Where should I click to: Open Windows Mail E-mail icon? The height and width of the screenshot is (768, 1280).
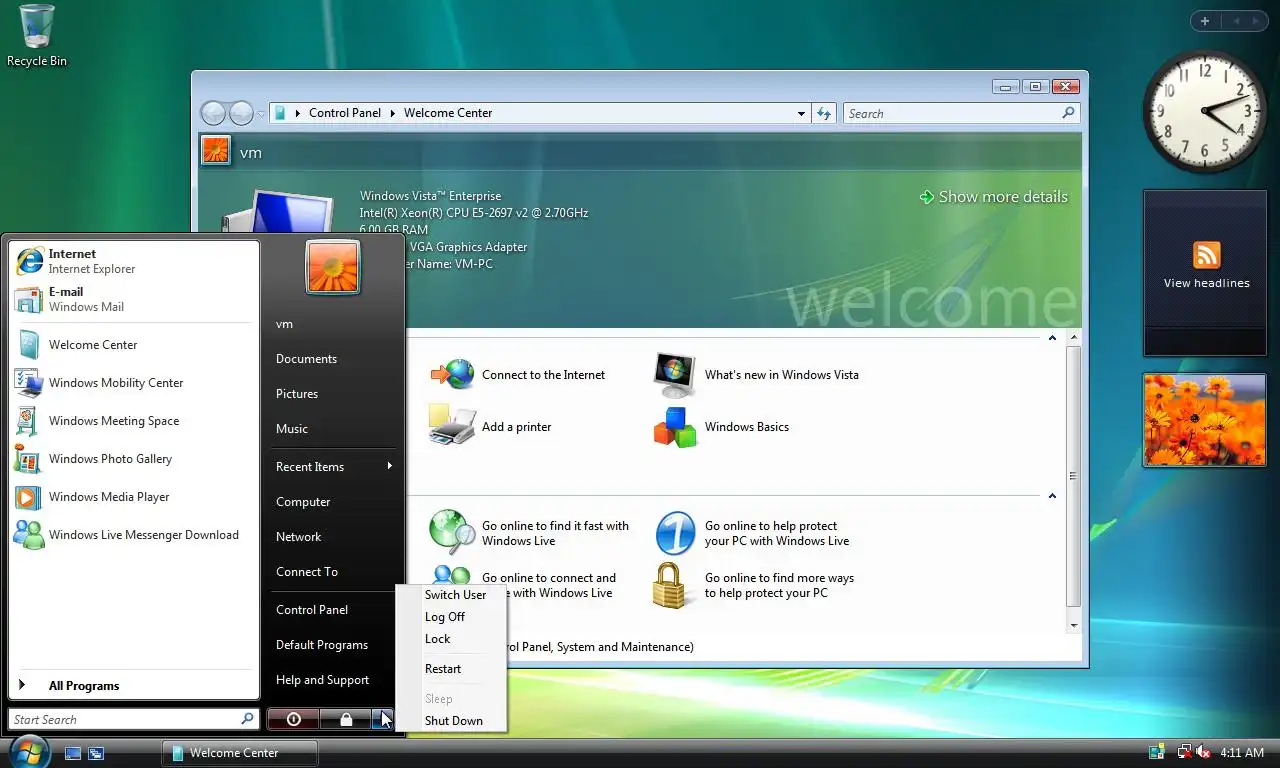tap(28, 299)
